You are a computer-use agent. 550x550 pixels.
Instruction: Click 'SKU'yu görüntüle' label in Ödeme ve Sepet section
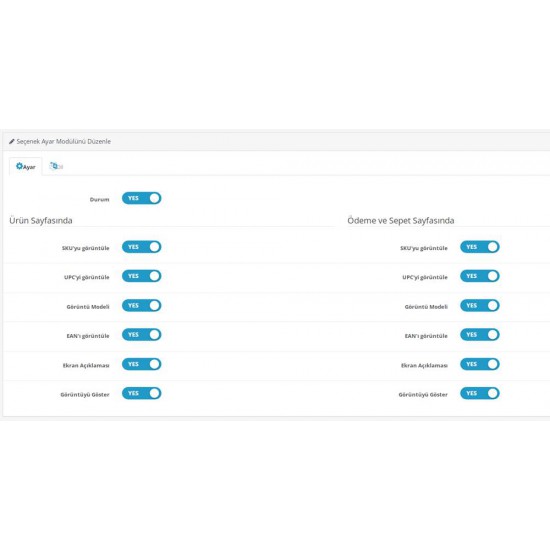click(424, 248)
